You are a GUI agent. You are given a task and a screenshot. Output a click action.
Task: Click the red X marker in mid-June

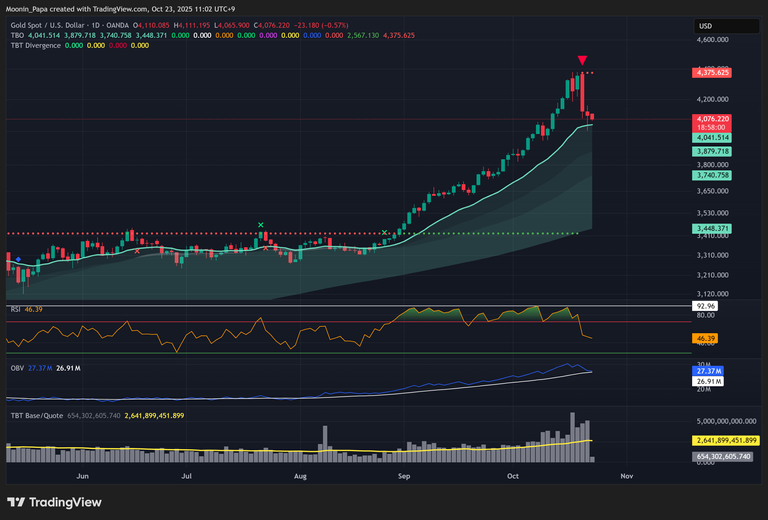[x=137, y=251]
